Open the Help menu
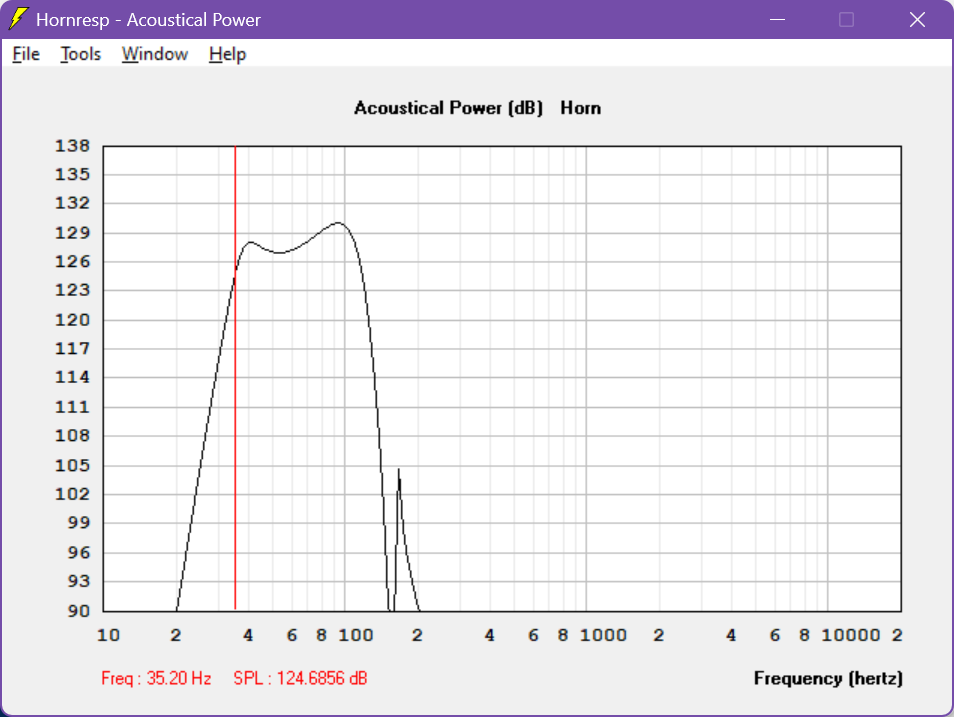The image size is (954, 717). [x=227, y=54]
